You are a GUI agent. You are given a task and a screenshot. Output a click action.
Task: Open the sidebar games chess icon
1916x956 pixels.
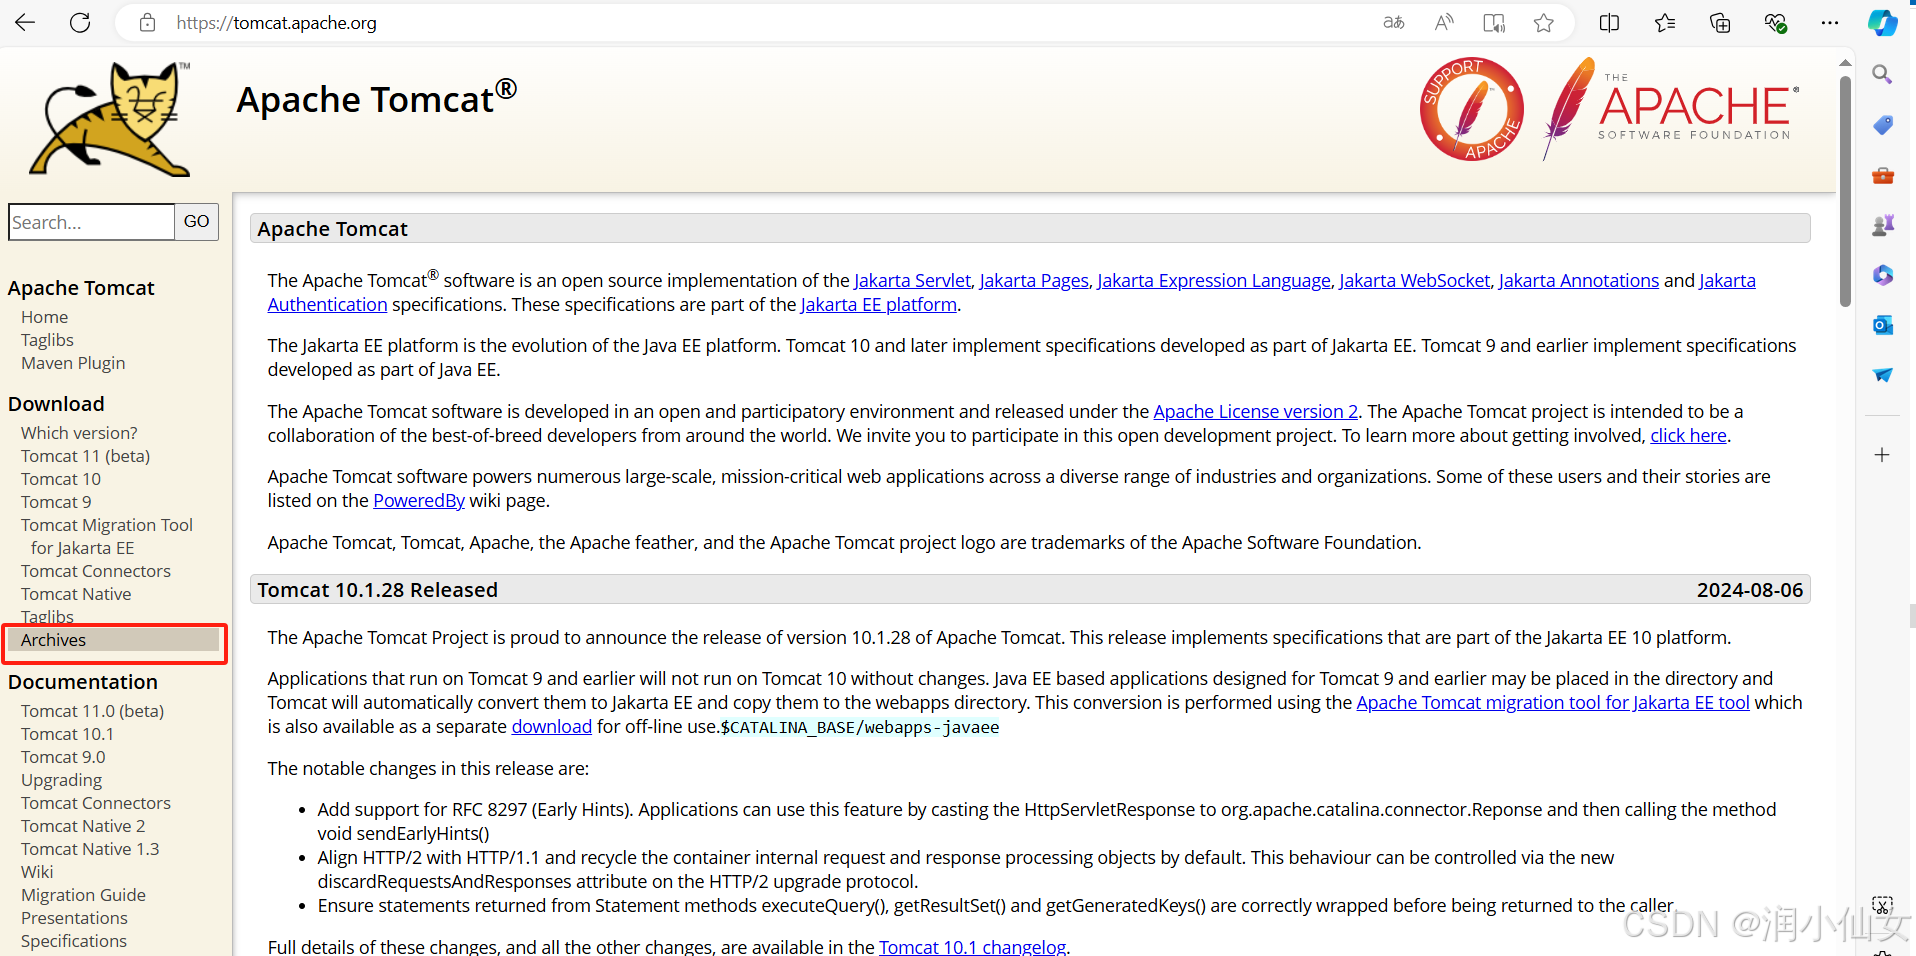tap(1882, 225)
